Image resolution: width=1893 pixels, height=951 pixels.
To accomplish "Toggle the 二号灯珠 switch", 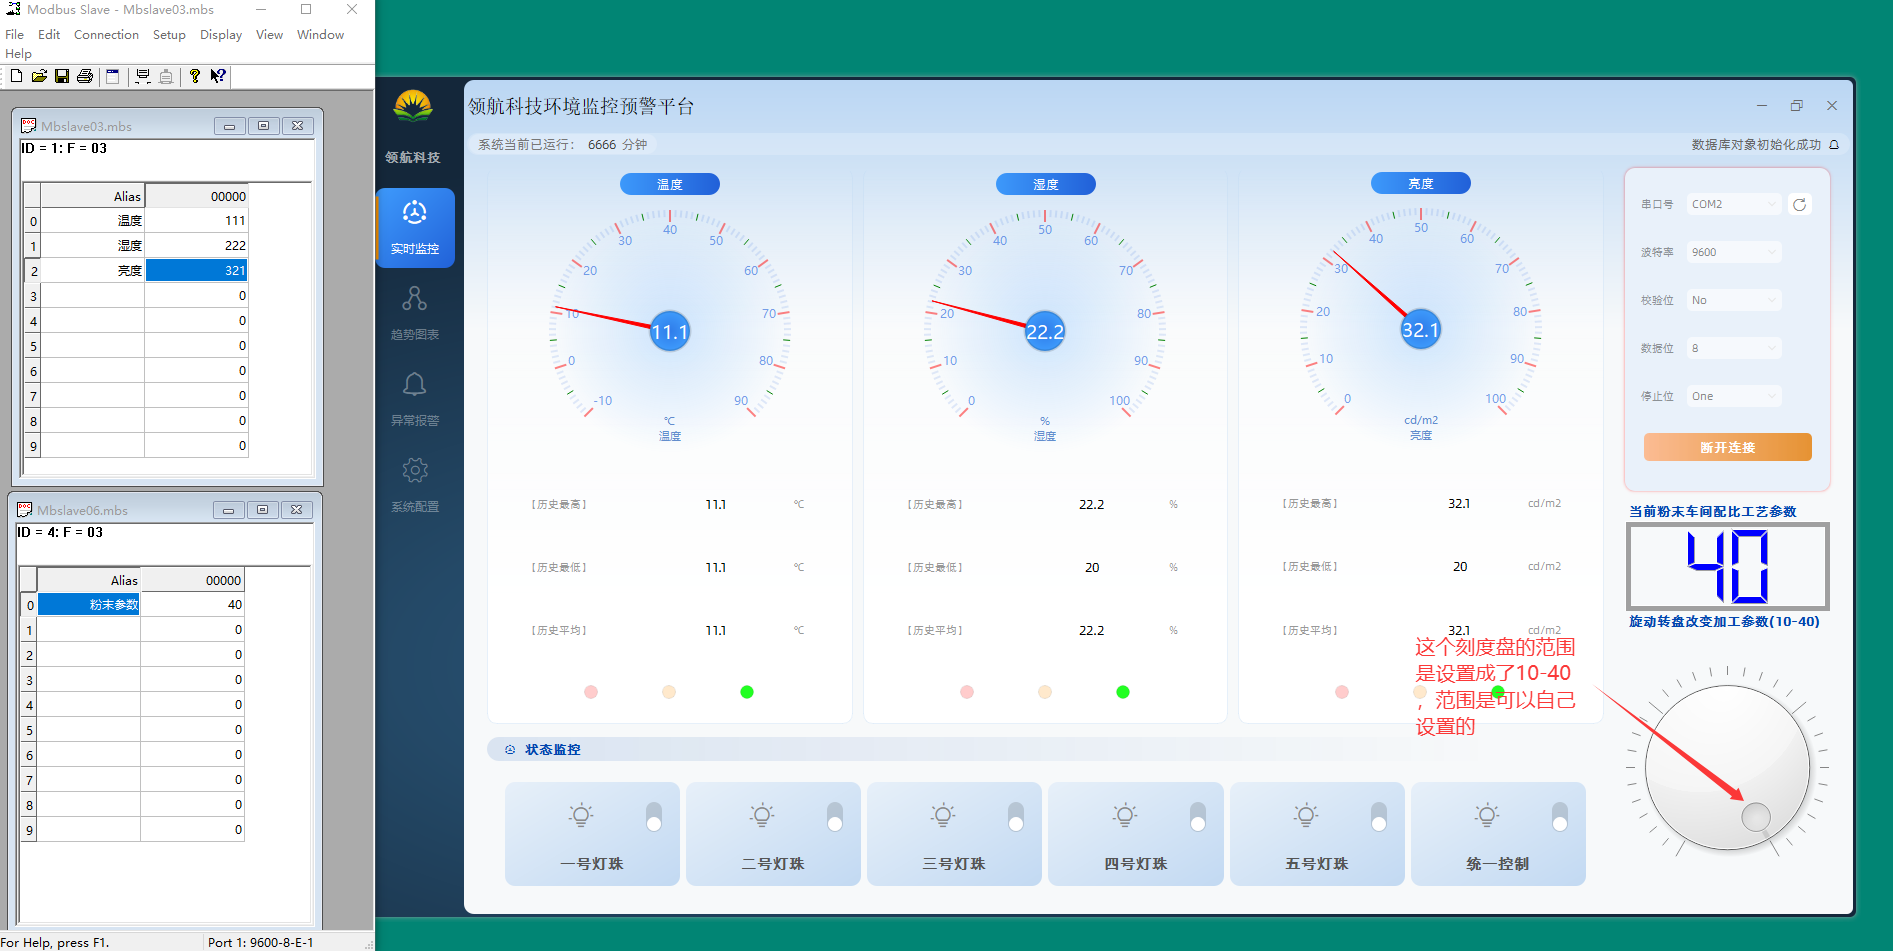I will (835, 816).
